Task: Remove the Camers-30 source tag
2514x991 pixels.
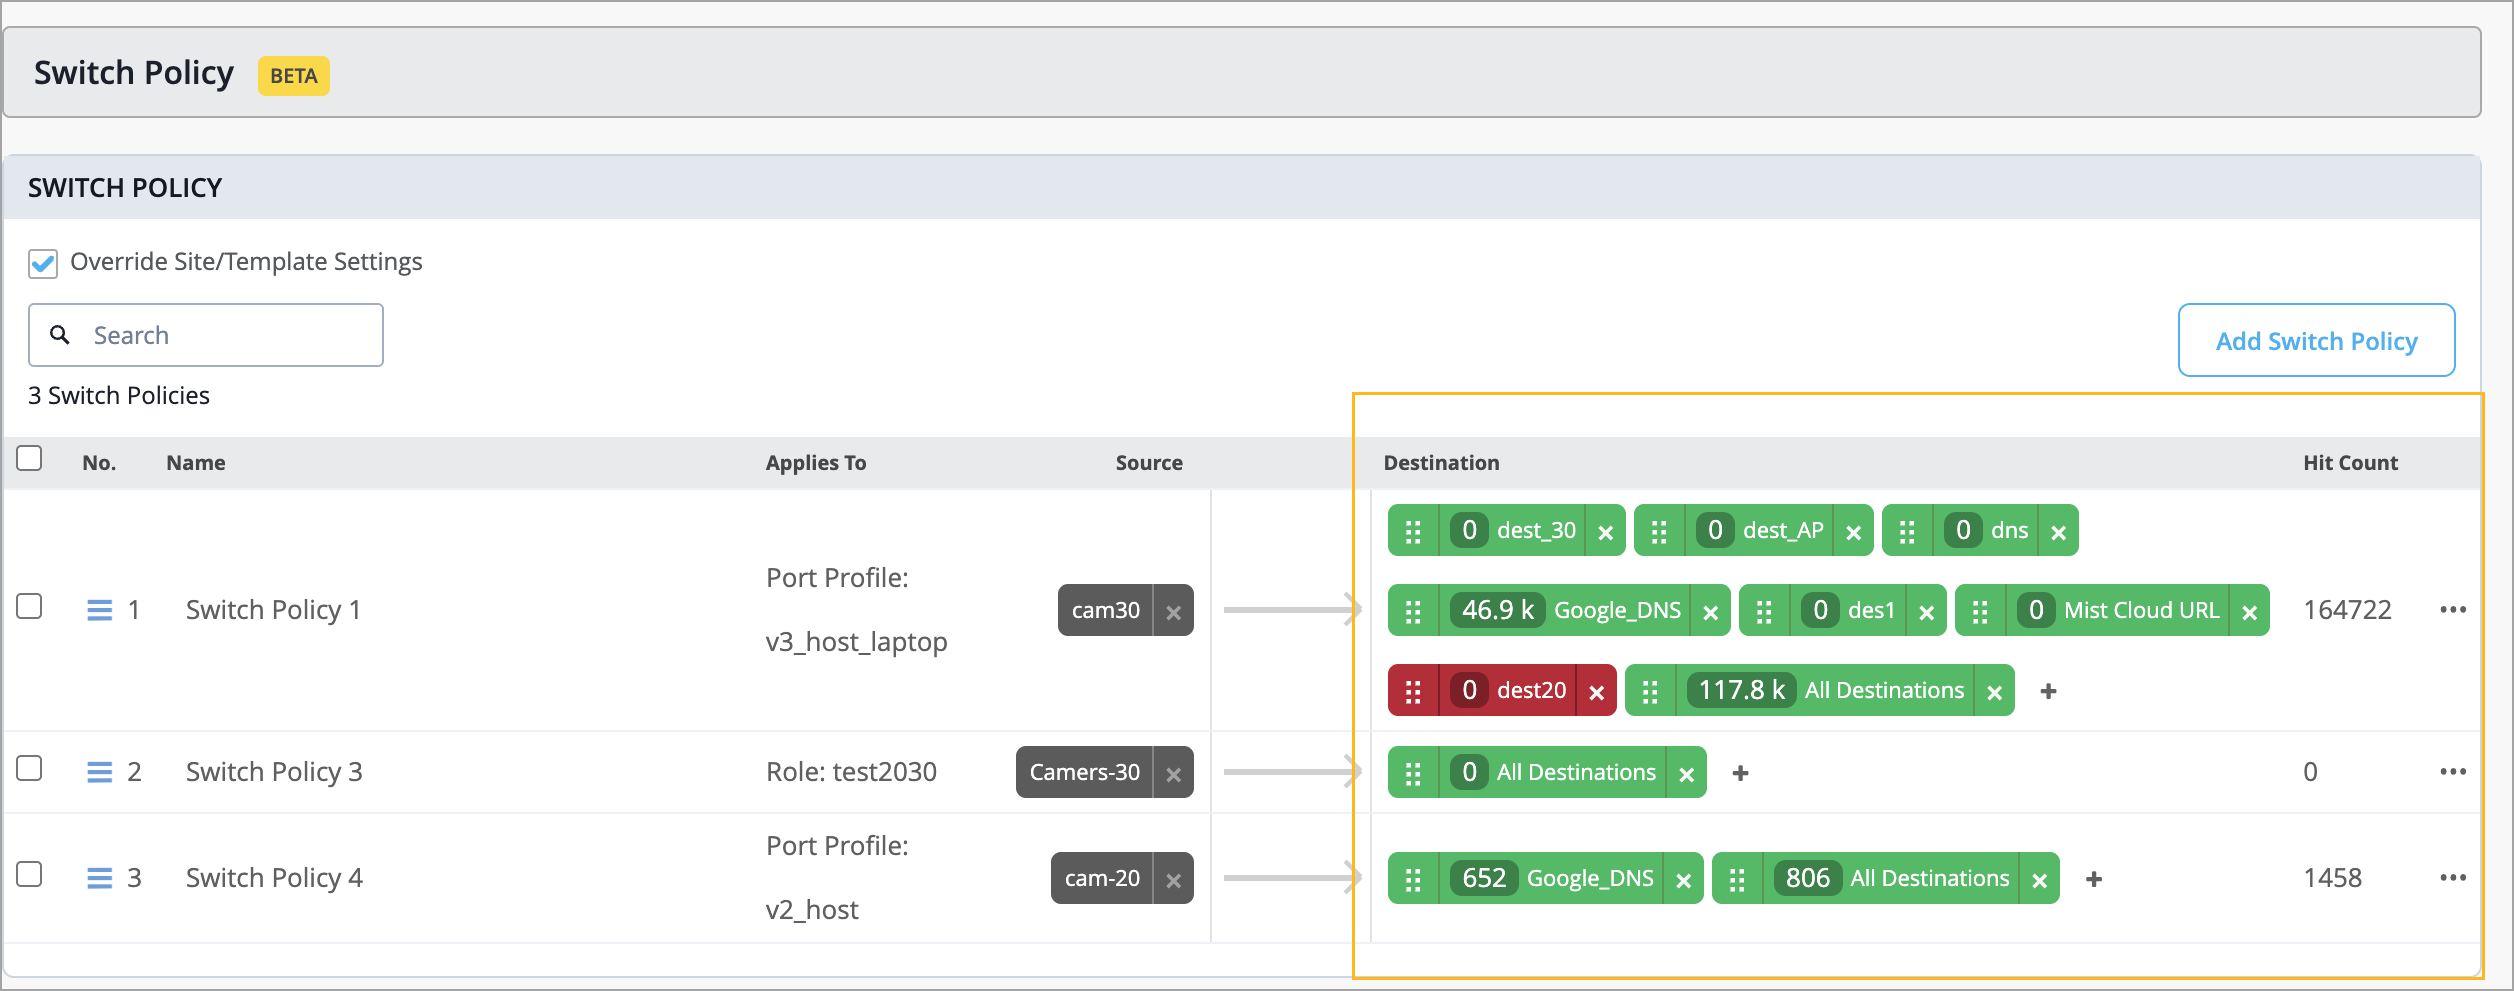Action: pos(1172,771)
